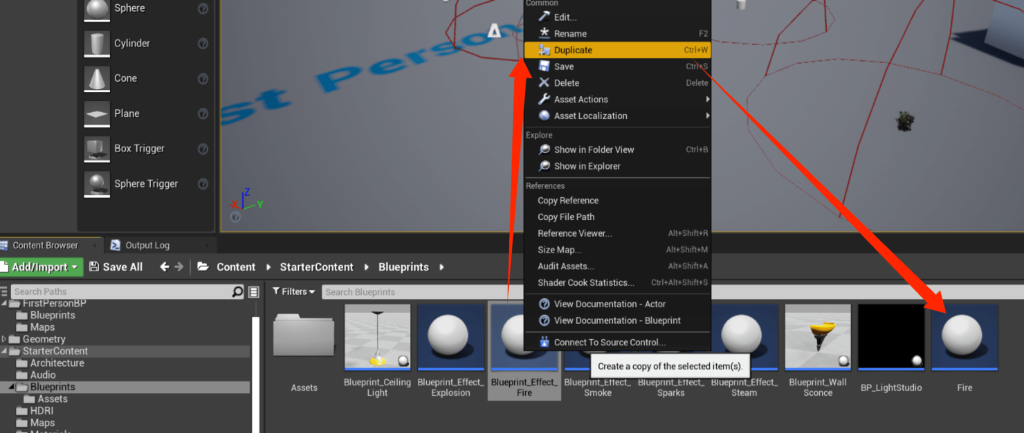The image size is (1024, 433).
Task: Select Connect To Source Control...
Action: tap(617, 342)
